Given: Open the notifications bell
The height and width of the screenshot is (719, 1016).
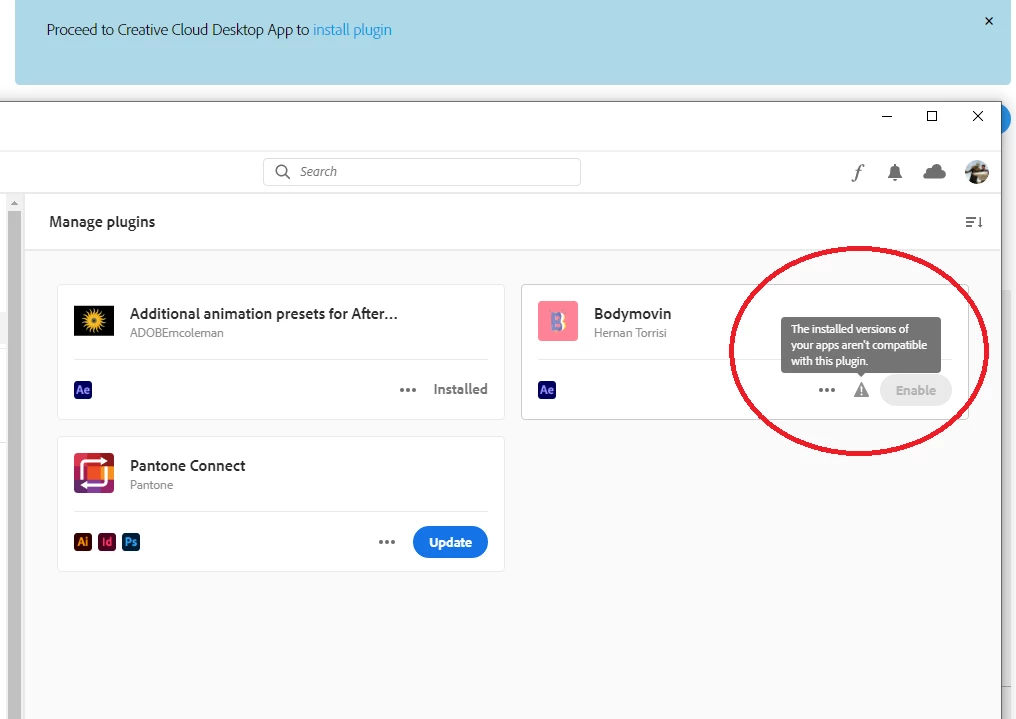Looking at the screenshot, I should (895, 172).
